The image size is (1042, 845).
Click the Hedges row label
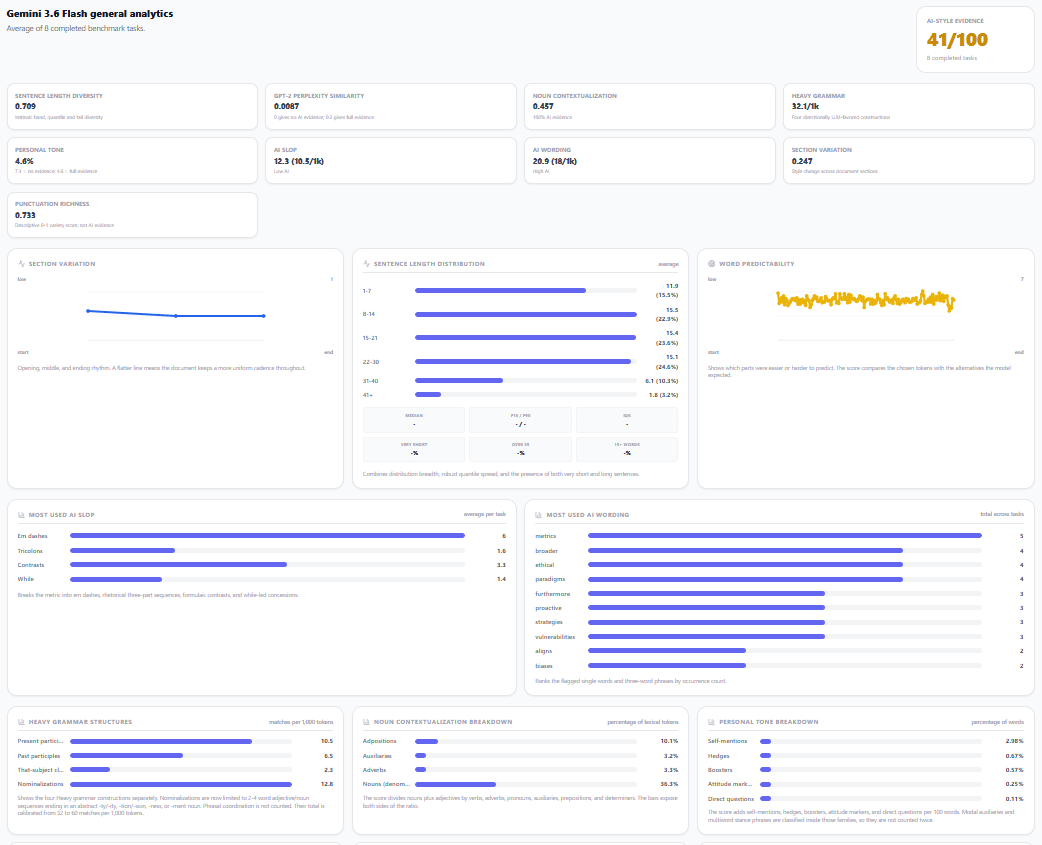(718, 756)
